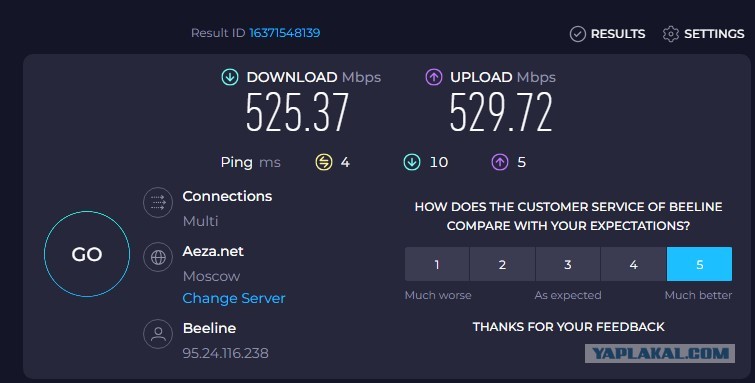The height and width of the screenshot is (383, 755).
Task: Open RESULTS via the checkmark icon
Action: tap(577, 34)
